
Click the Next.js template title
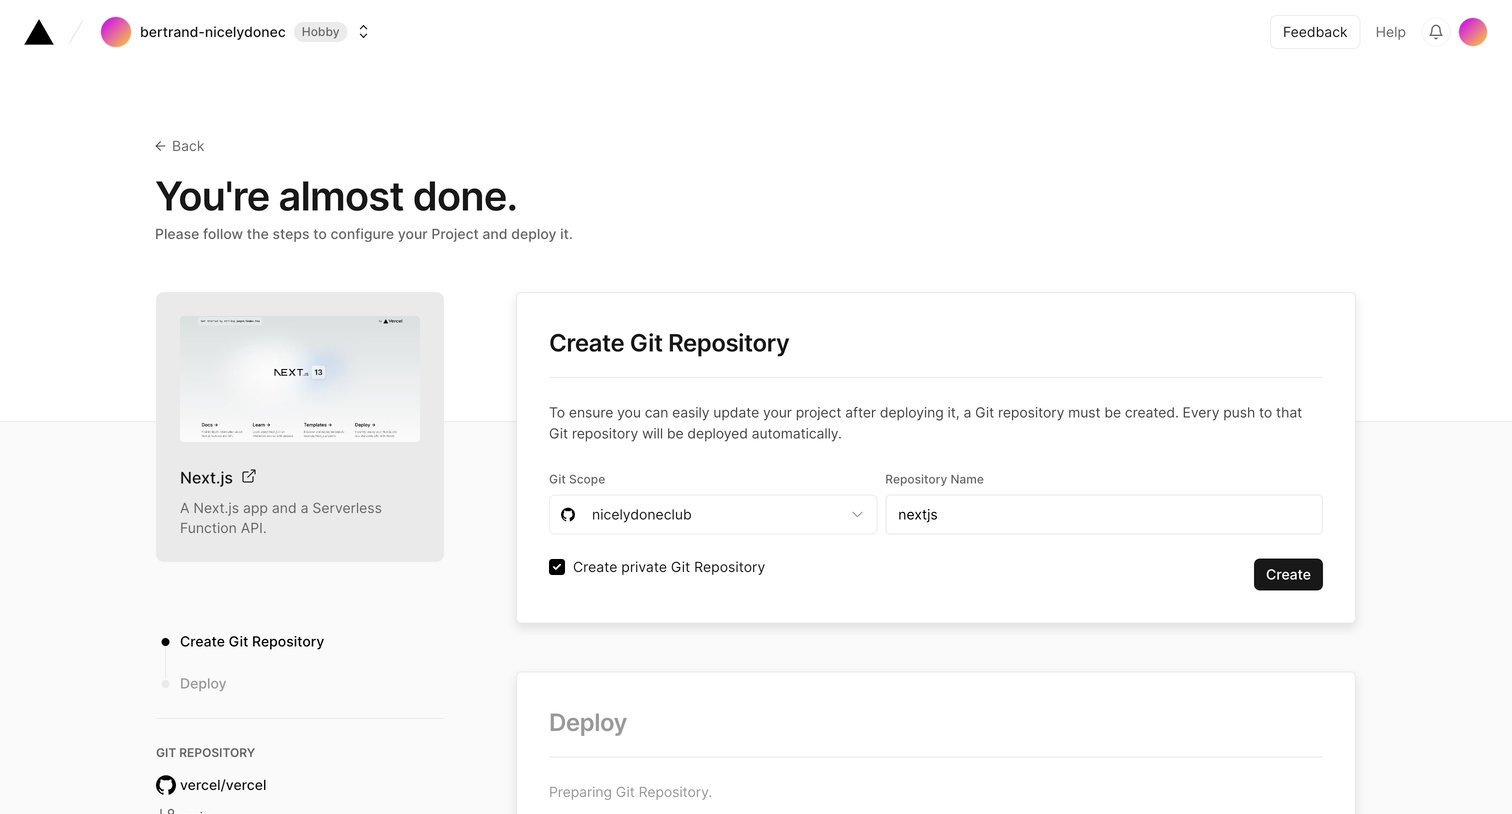click(206, 478)
